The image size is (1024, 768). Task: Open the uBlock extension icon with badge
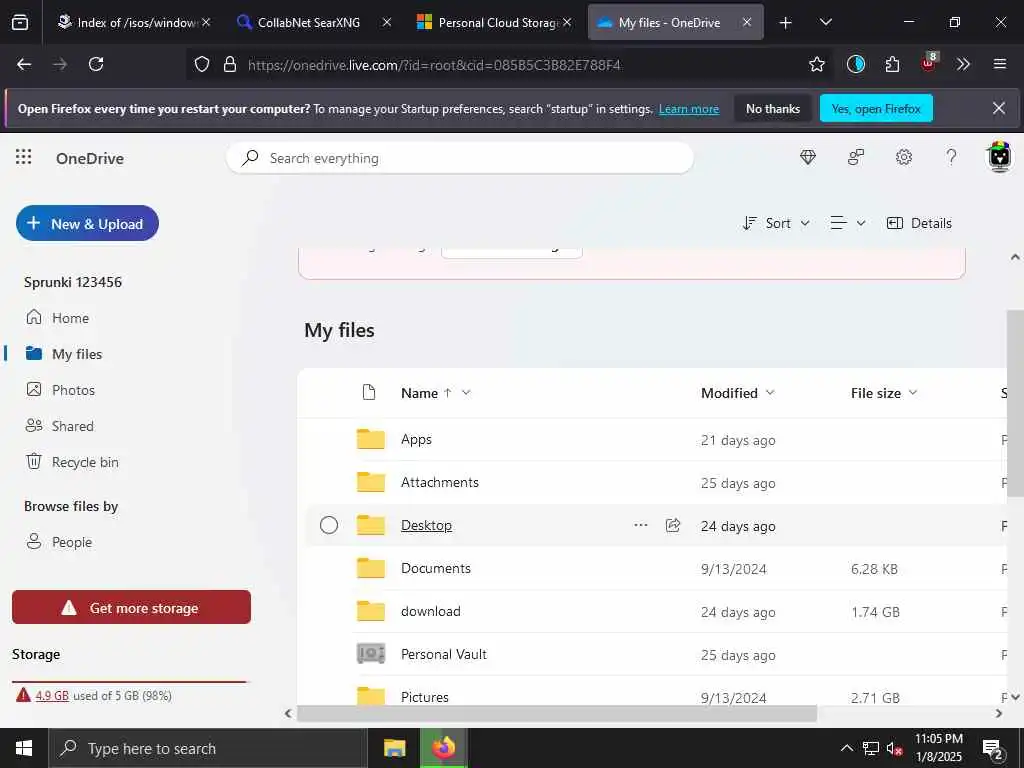(929, 63)
